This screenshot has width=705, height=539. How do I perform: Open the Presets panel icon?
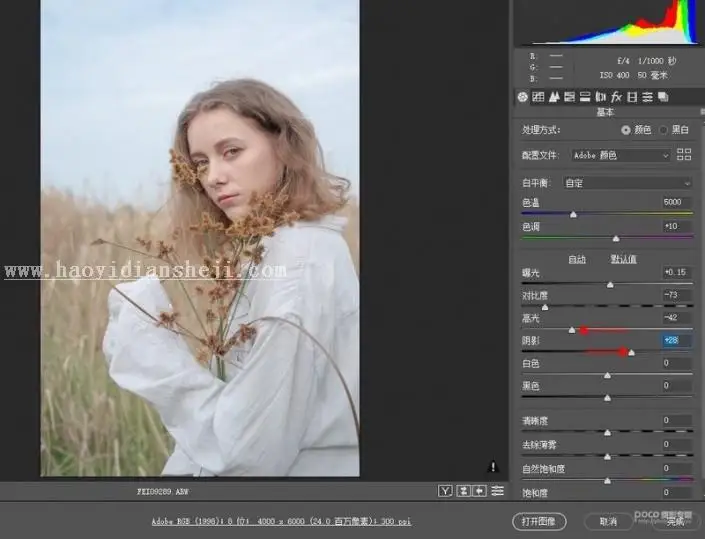coord(647,97)
